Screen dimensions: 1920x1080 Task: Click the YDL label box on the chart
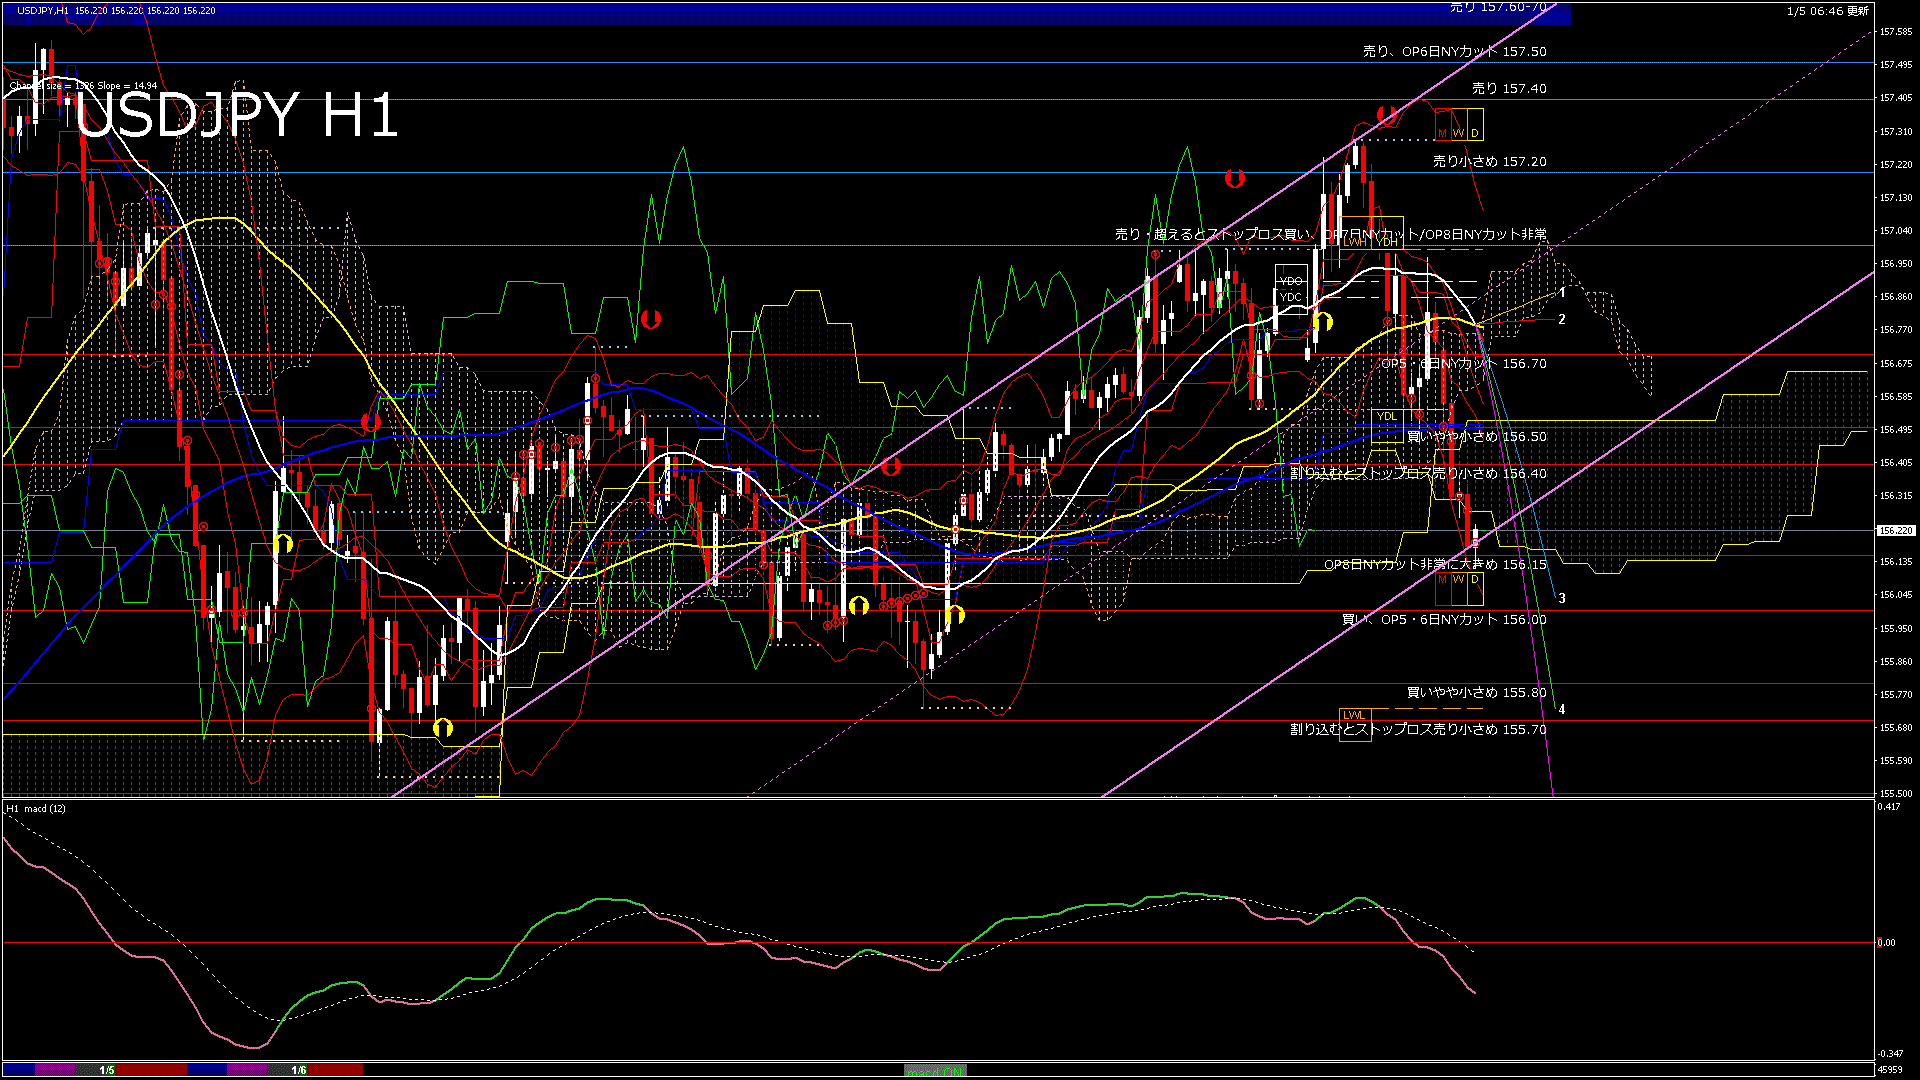tap(1388, 416)
